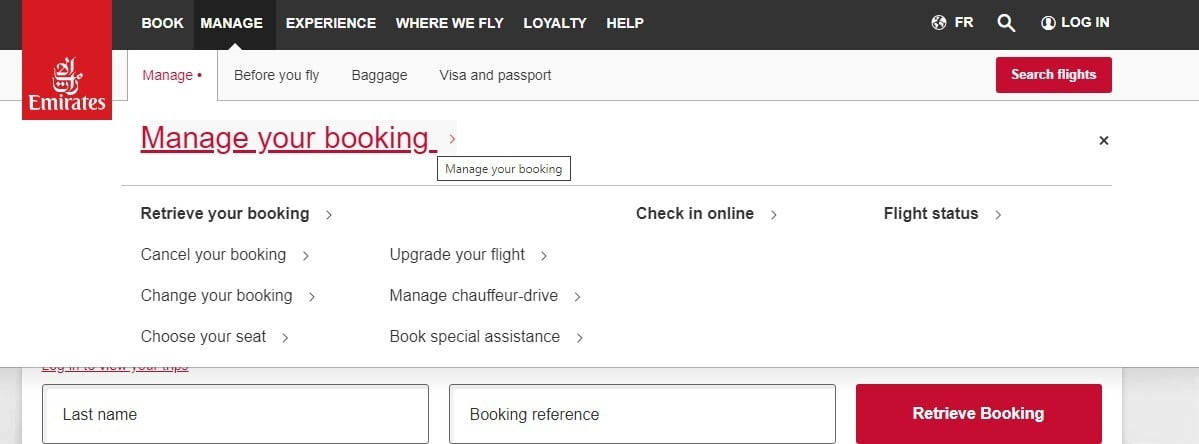Open the Experience menu
This screenshot has height=444, width=1199.
pos(331,23)
